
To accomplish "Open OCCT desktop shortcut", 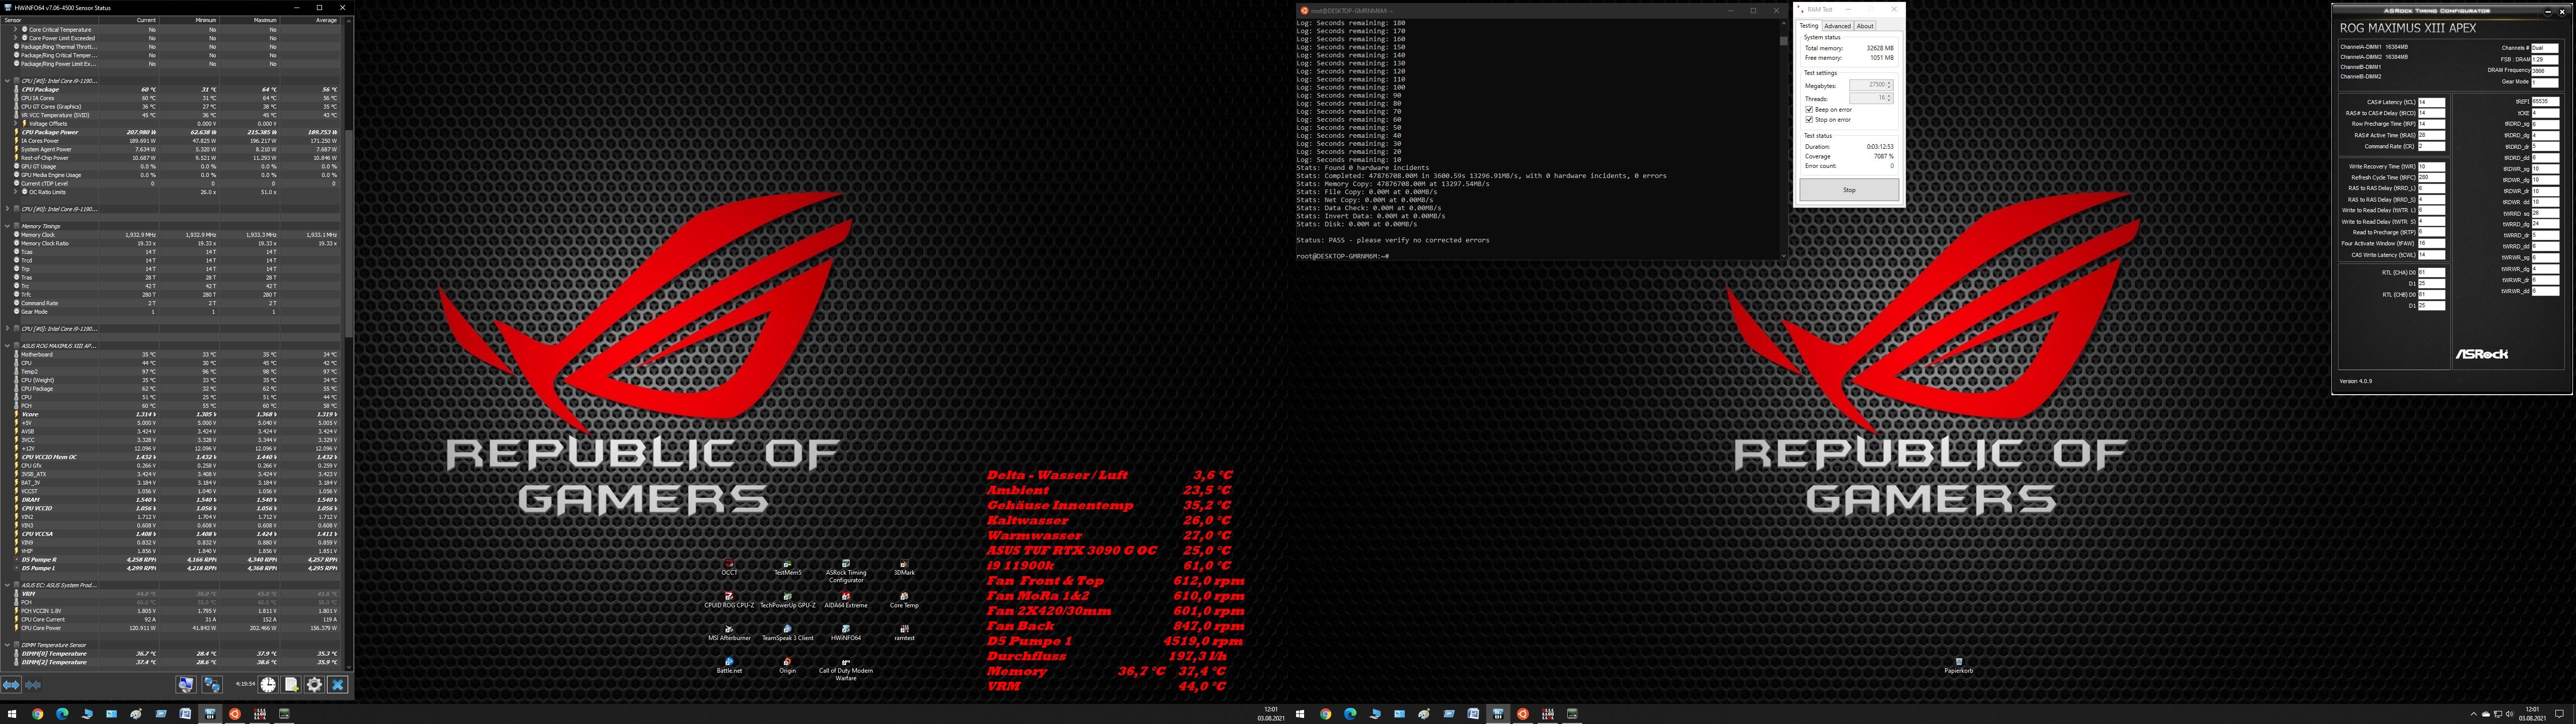I will [x=729, y=568].
